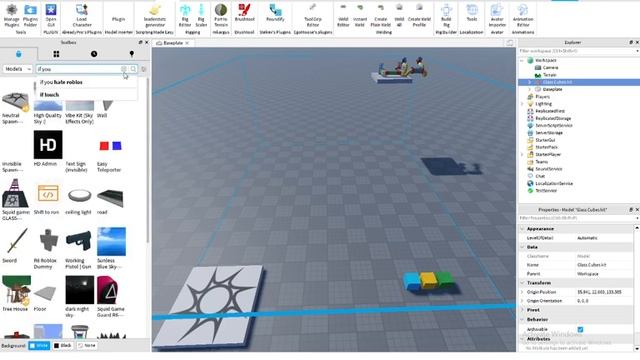Insert the HD Admin model
640x360 pixels.
click(x=48, y=144)
